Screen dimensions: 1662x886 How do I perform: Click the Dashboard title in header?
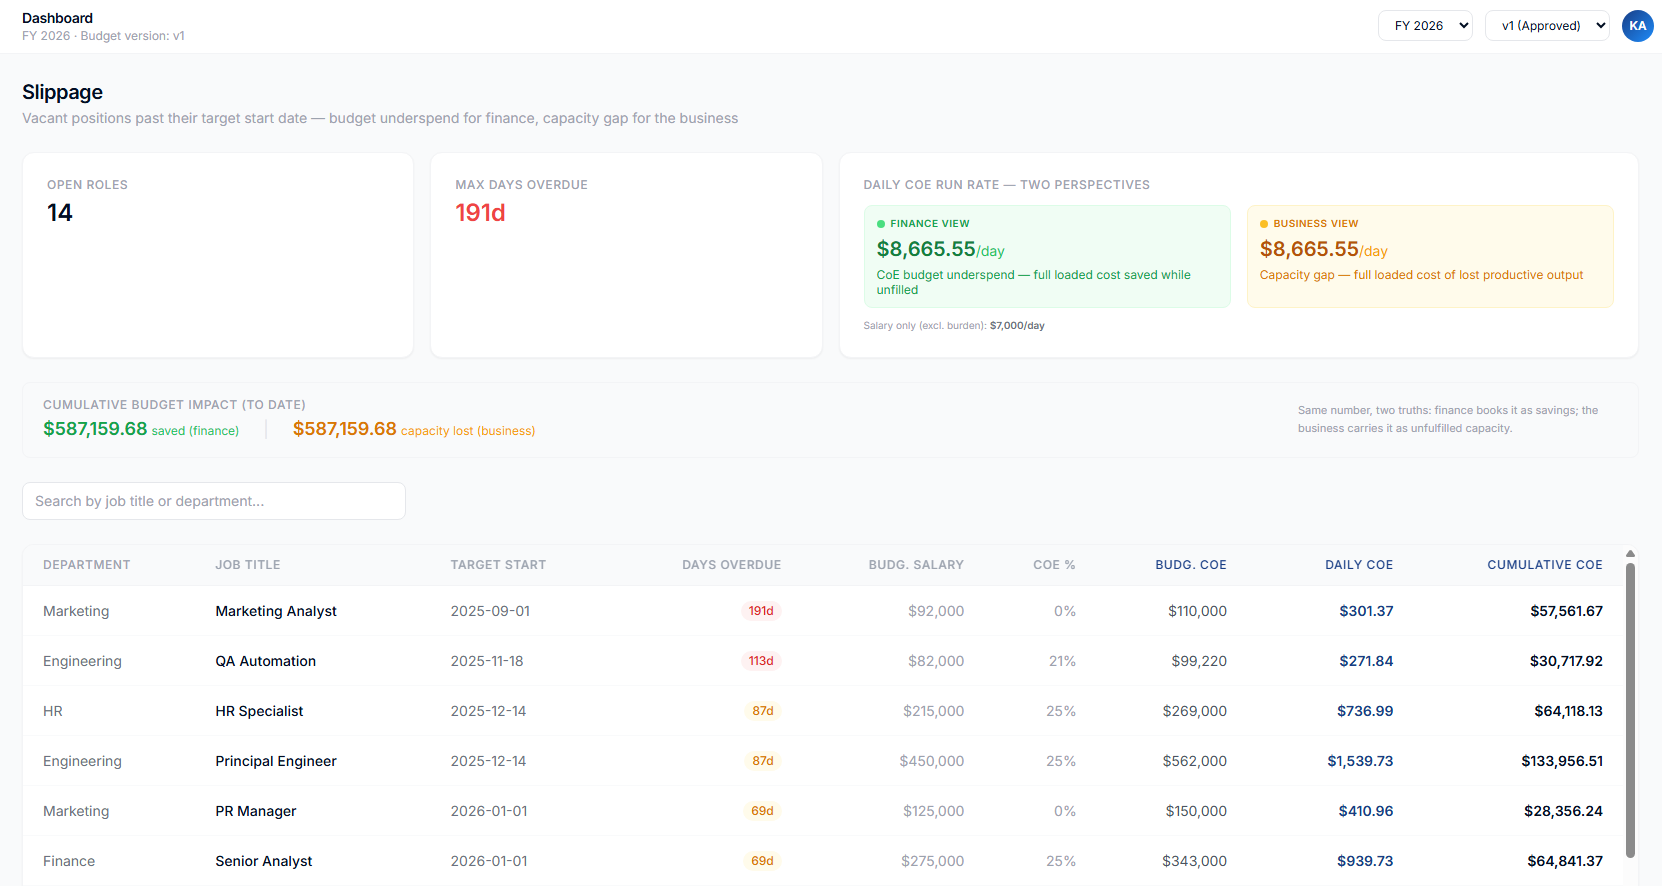58,18
